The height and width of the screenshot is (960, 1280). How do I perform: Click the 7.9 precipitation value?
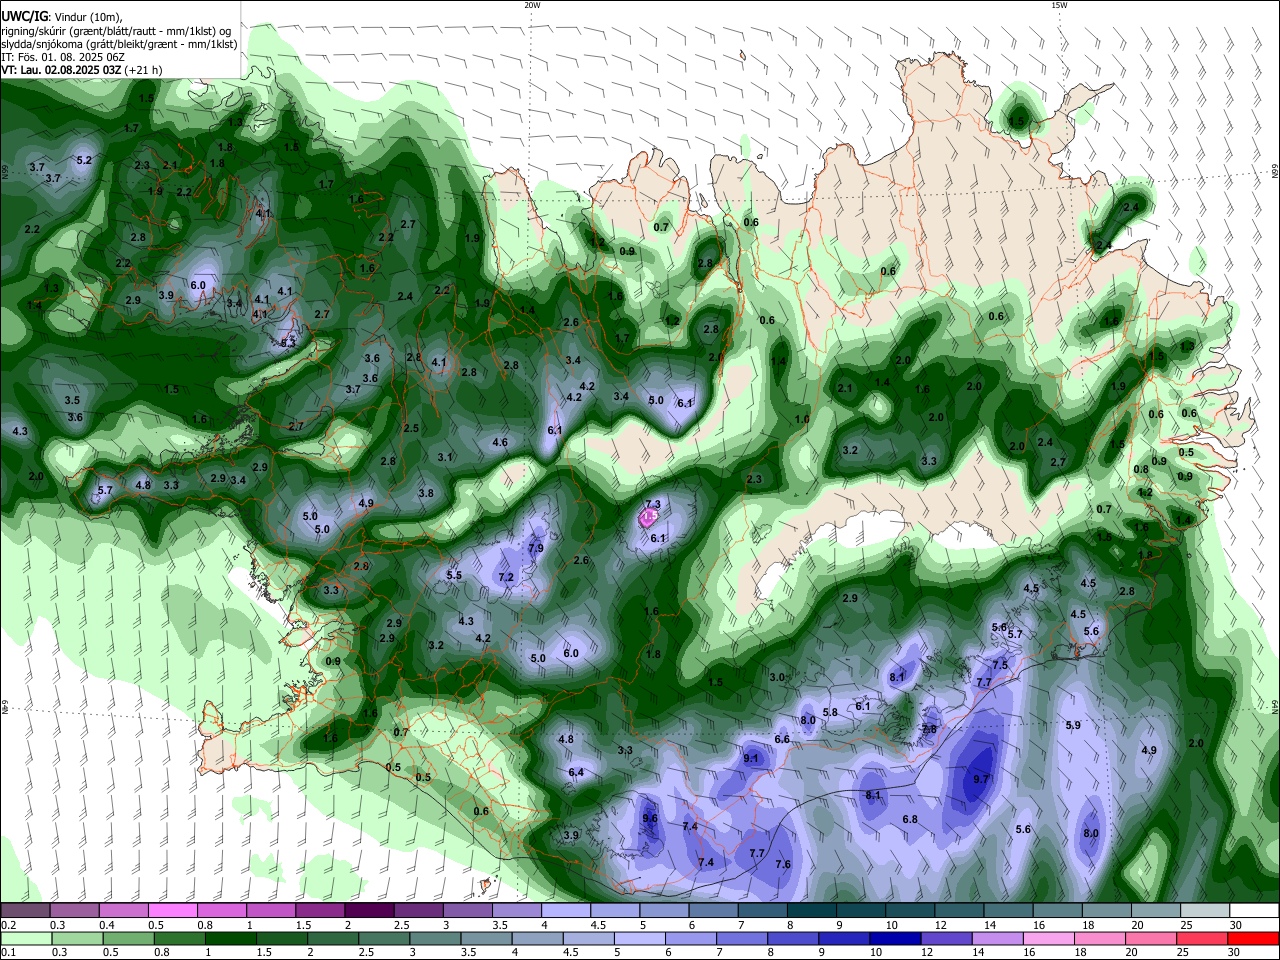[x=535, y=548]
